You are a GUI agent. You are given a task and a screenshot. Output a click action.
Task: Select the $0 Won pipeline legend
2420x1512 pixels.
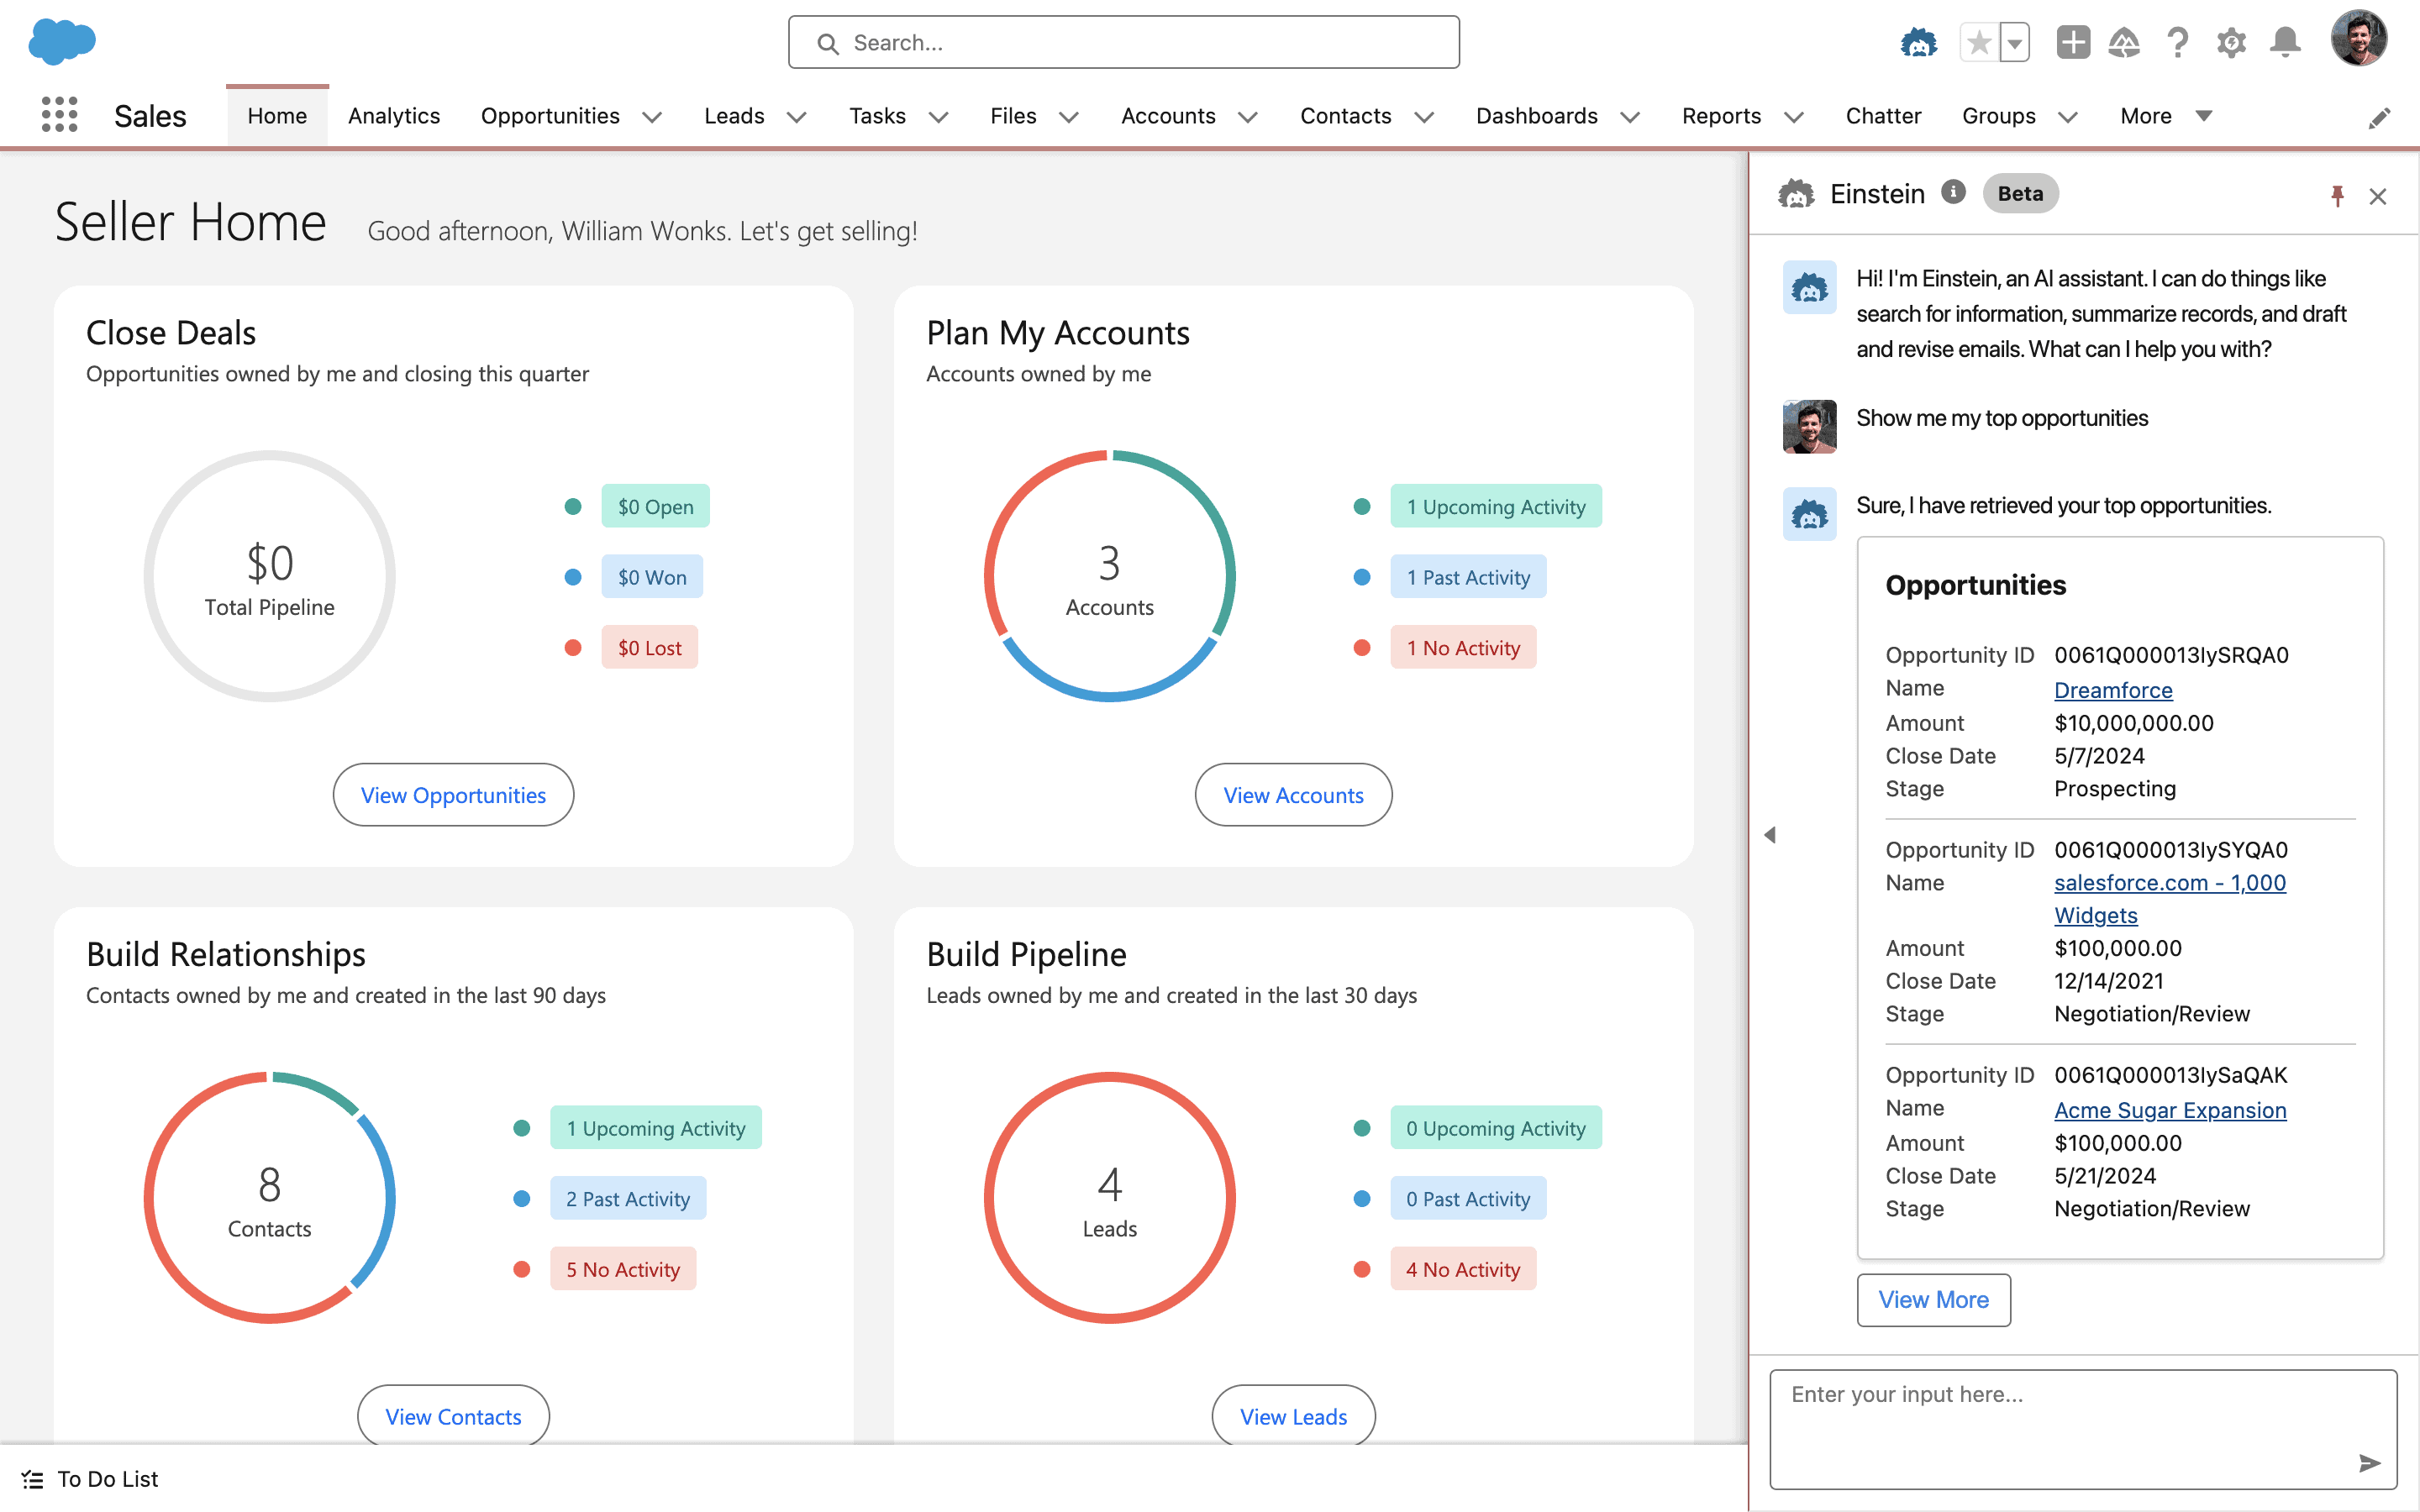point(652,577)
